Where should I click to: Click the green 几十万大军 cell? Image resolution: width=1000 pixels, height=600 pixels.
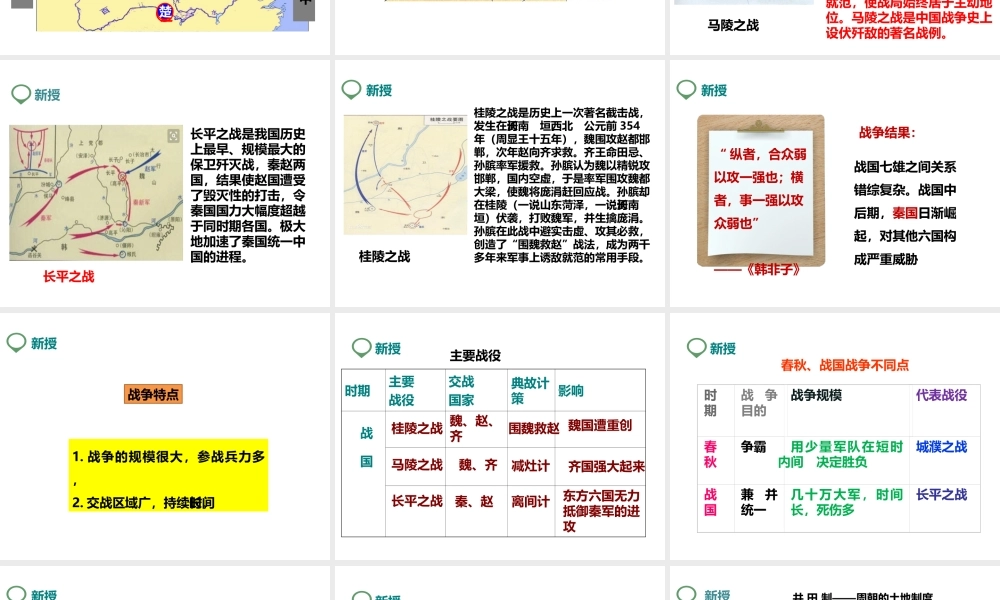tap(846, 502)
